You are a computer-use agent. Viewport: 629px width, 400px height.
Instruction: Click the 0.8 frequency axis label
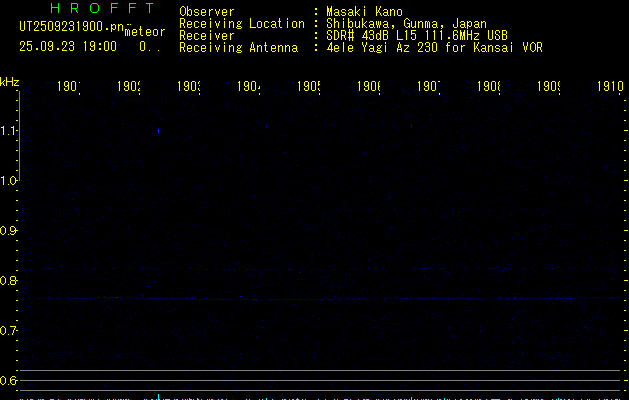9,281
